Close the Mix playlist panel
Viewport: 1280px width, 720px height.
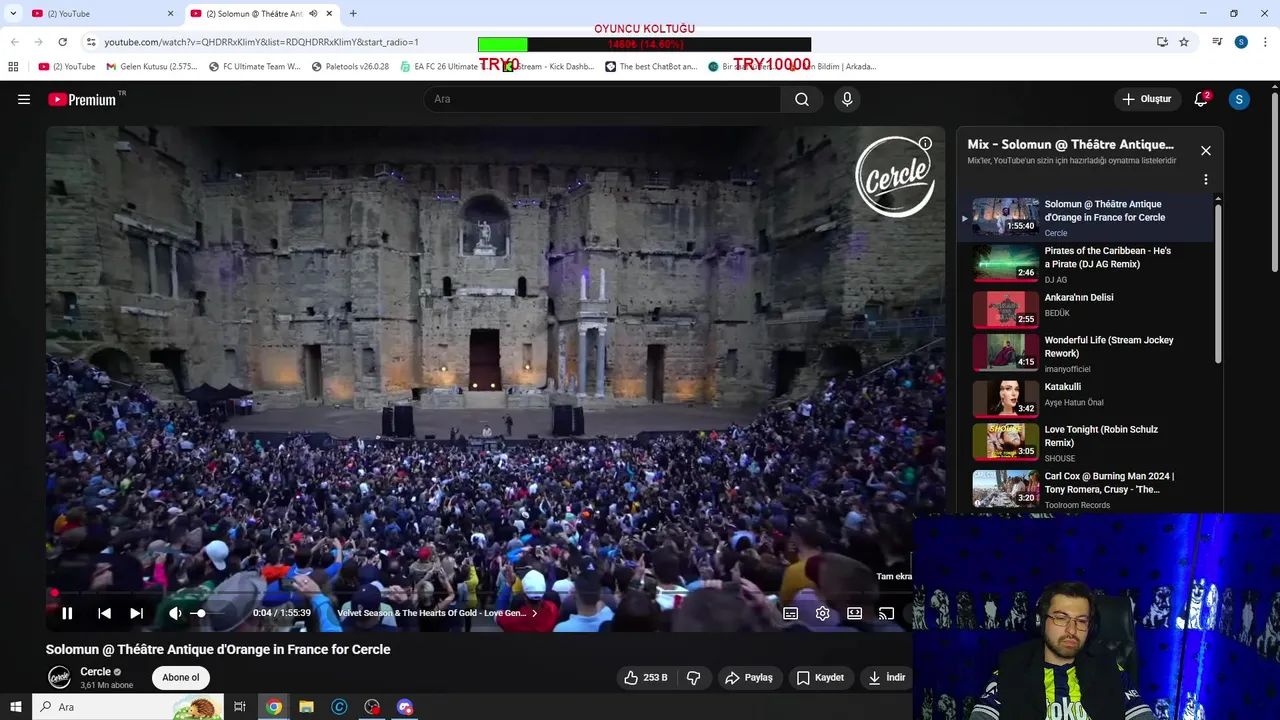click(x=1206, y=150)
